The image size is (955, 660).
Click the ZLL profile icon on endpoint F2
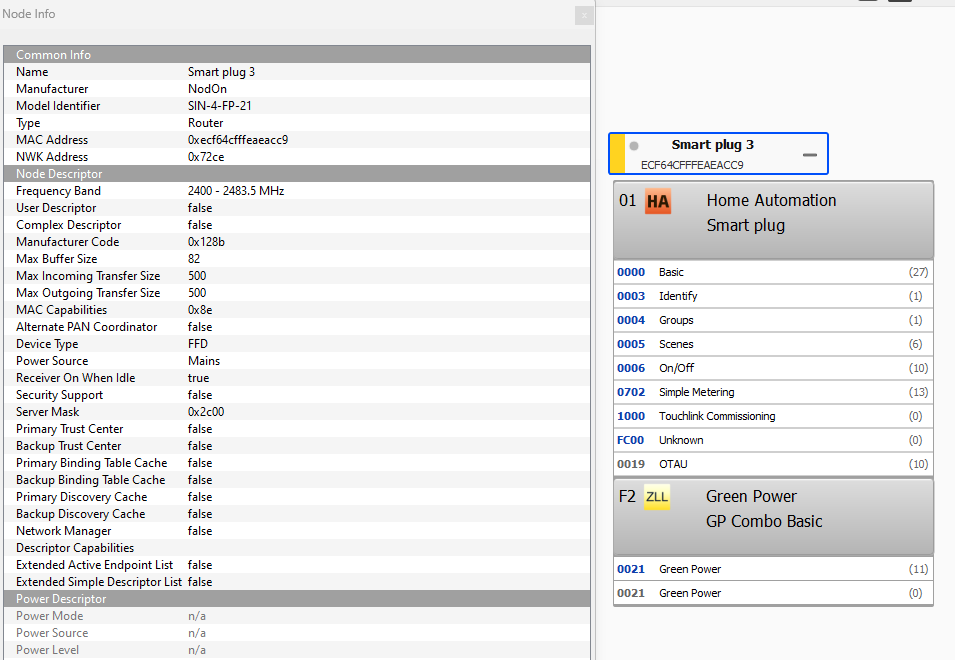[657, 497]
